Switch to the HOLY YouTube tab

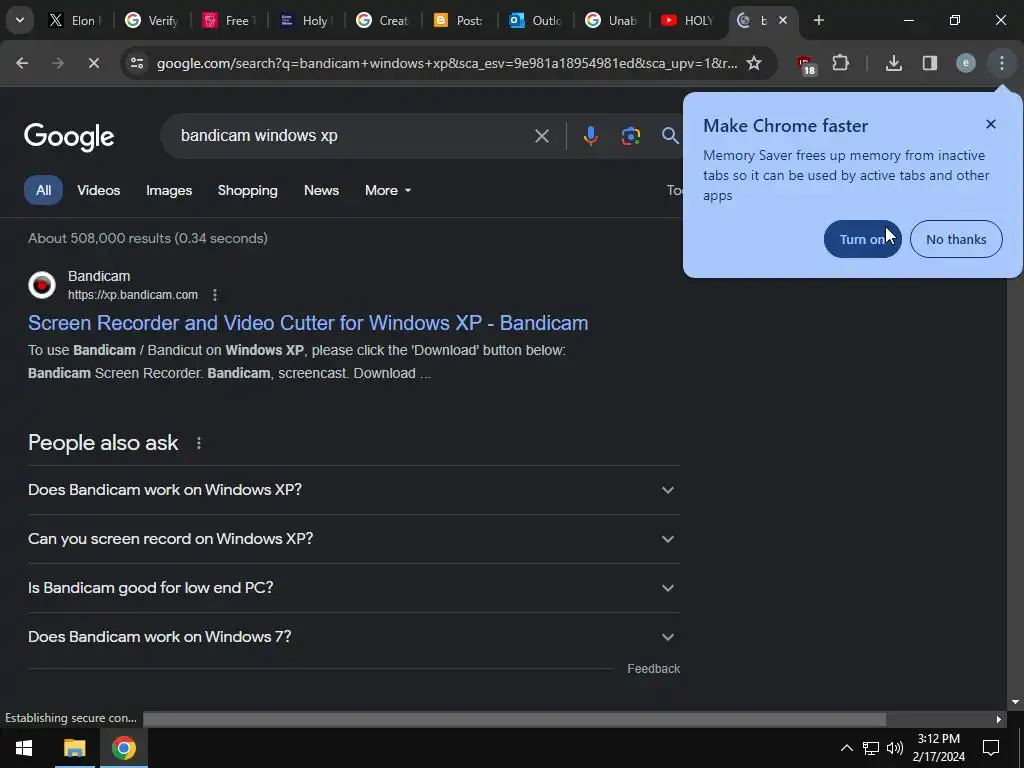tap(688, 20)
